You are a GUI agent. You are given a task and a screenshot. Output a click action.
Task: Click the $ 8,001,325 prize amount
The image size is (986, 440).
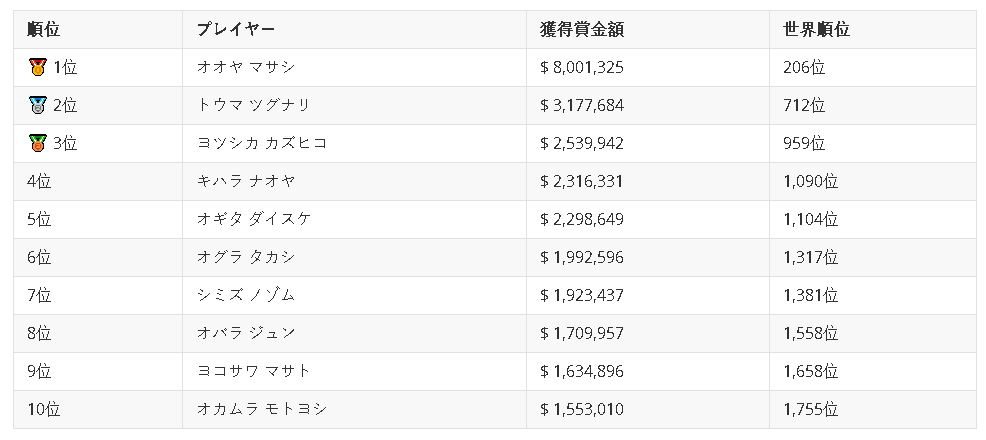(582, 68)
